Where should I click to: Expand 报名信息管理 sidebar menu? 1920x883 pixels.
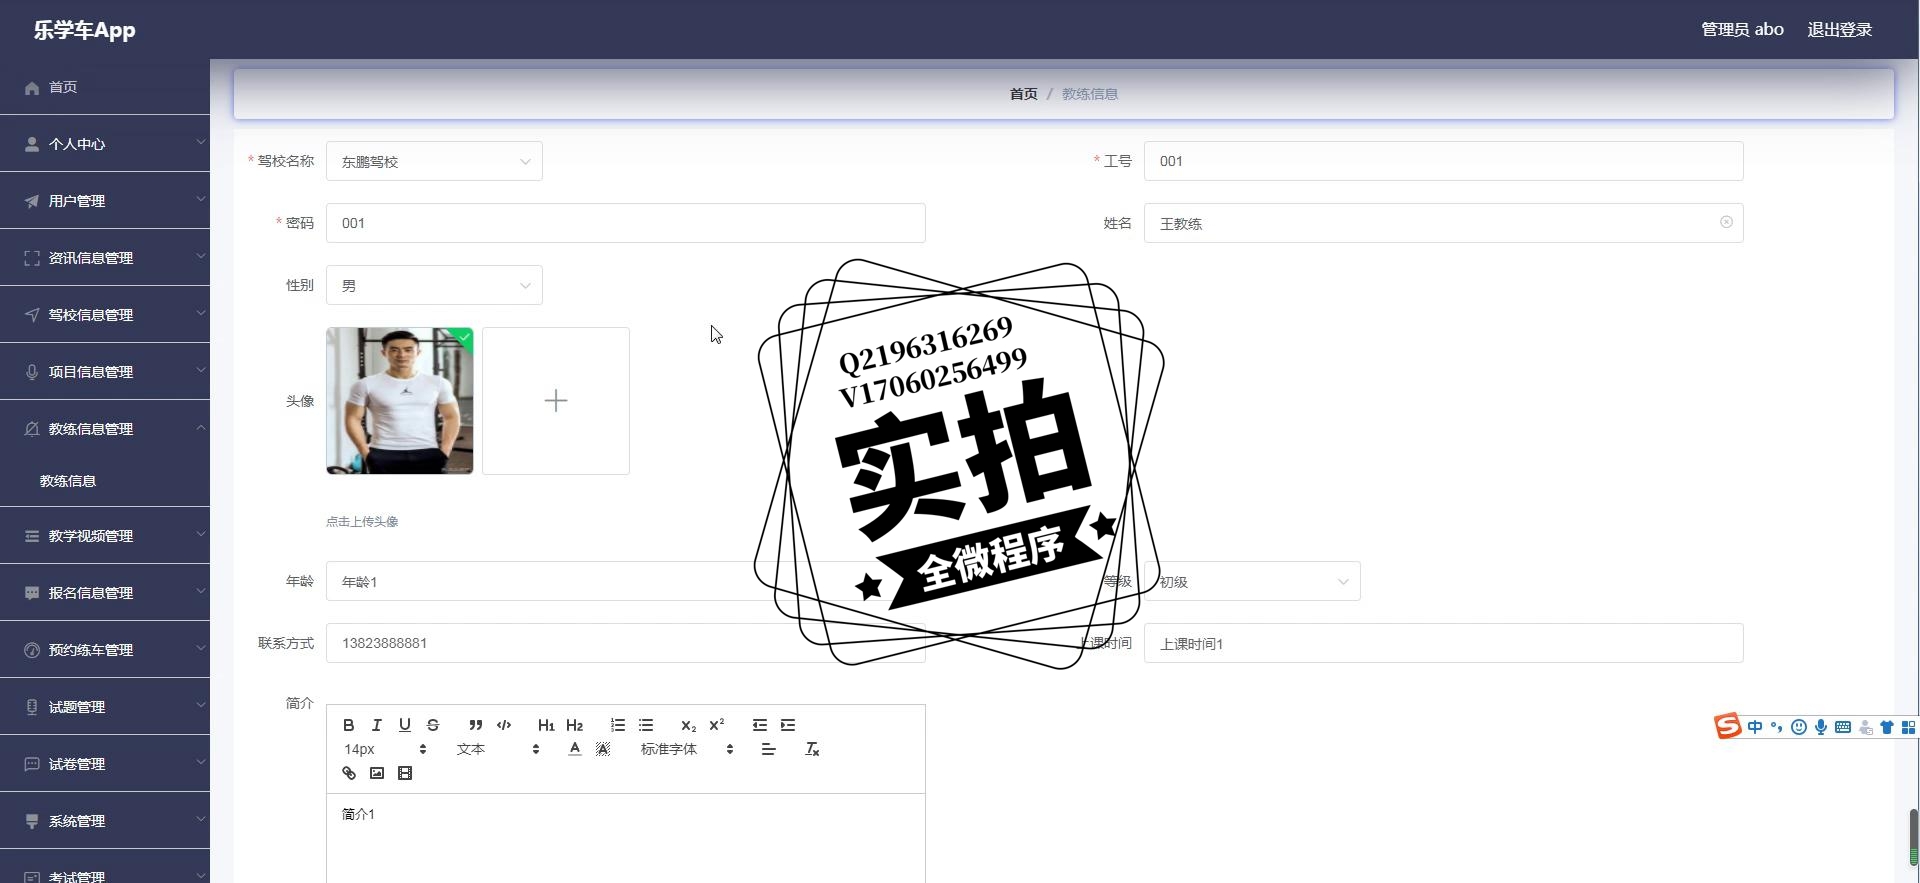tap(105, 593)
